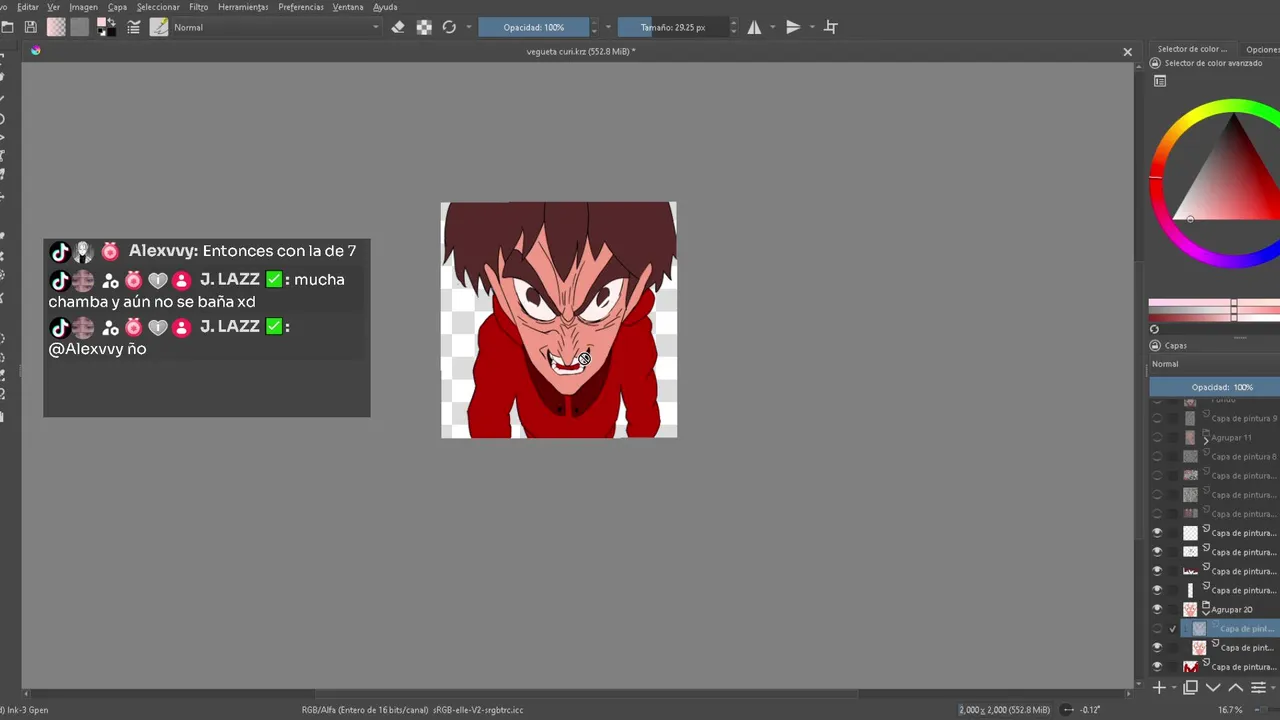Open the Capa menu
1280x720 pixels.
(x=117, y=7)
